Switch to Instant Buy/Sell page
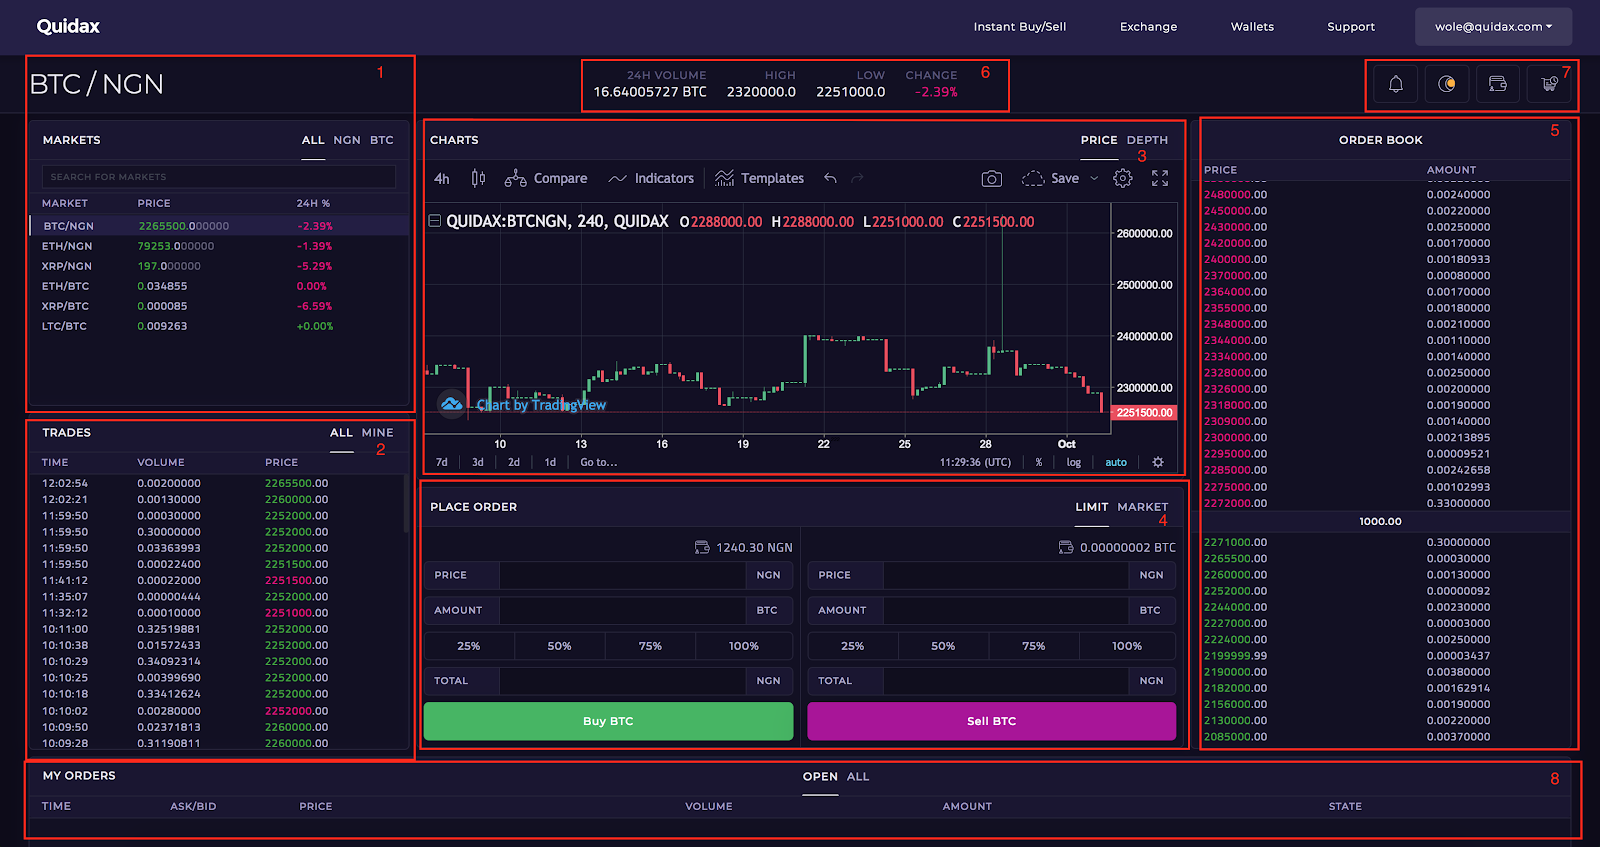The image size is (1600, 847). coord(1020,27)
